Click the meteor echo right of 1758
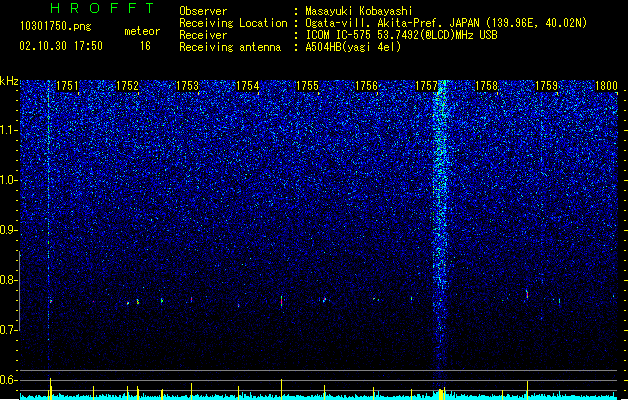The width and height of the screenshot is (629, 400). pos(527,294)
